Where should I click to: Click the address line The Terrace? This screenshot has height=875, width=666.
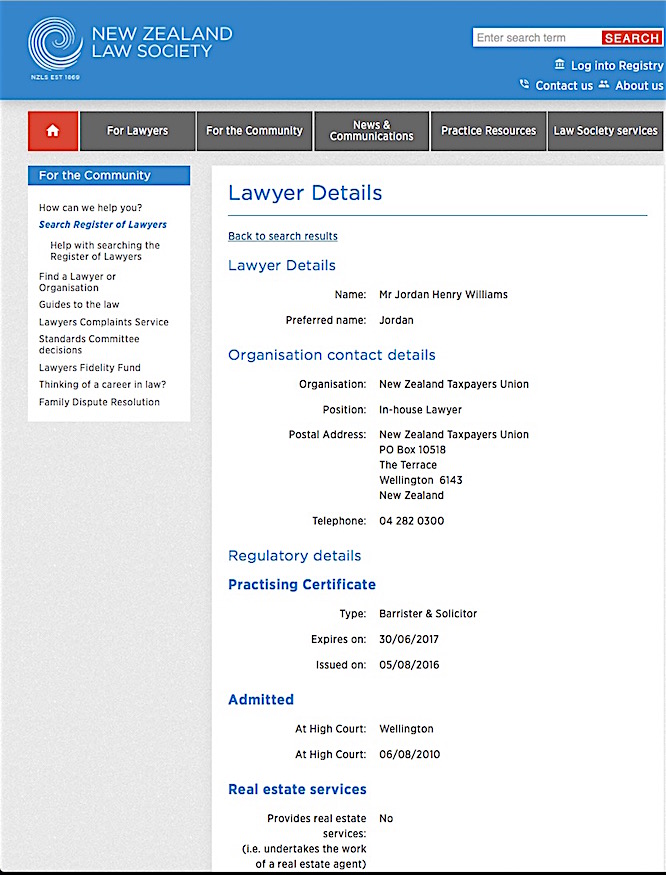point(408,465)
